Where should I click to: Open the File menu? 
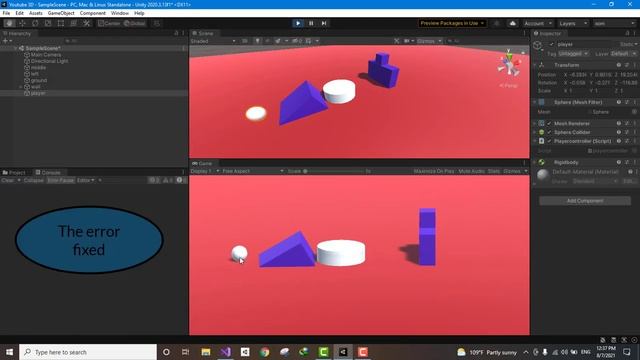(x=6, y=13)
